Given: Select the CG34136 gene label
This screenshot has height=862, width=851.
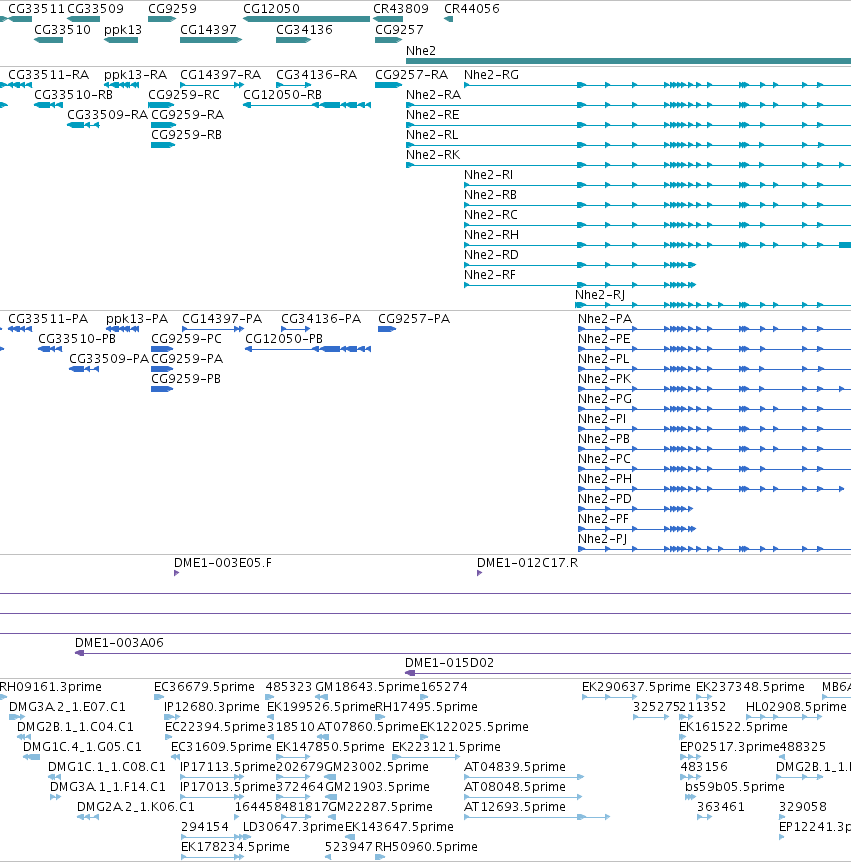Looking at the screenshot, I should tap(304, 30).
